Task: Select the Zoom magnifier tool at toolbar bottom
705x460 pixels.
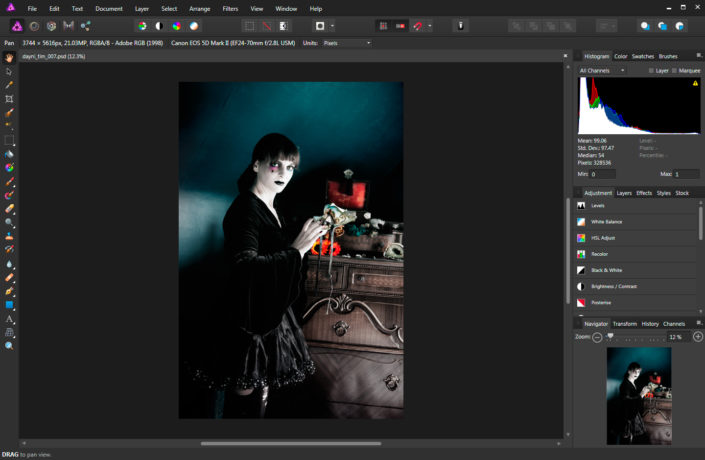Action: 9,346
